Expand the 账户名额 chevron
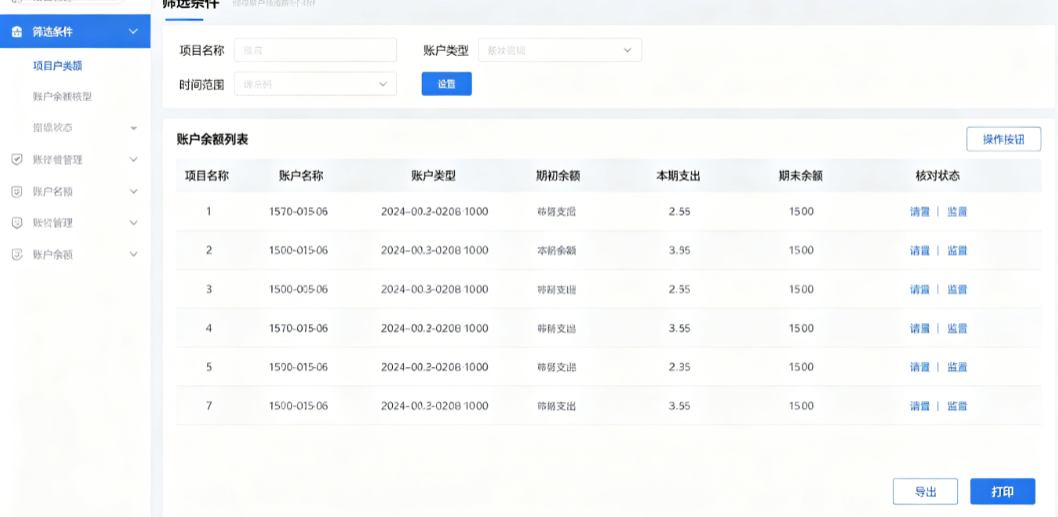The height and width of the screenshot is (517, 1058). pyautogui.click(x=134, y=192)
